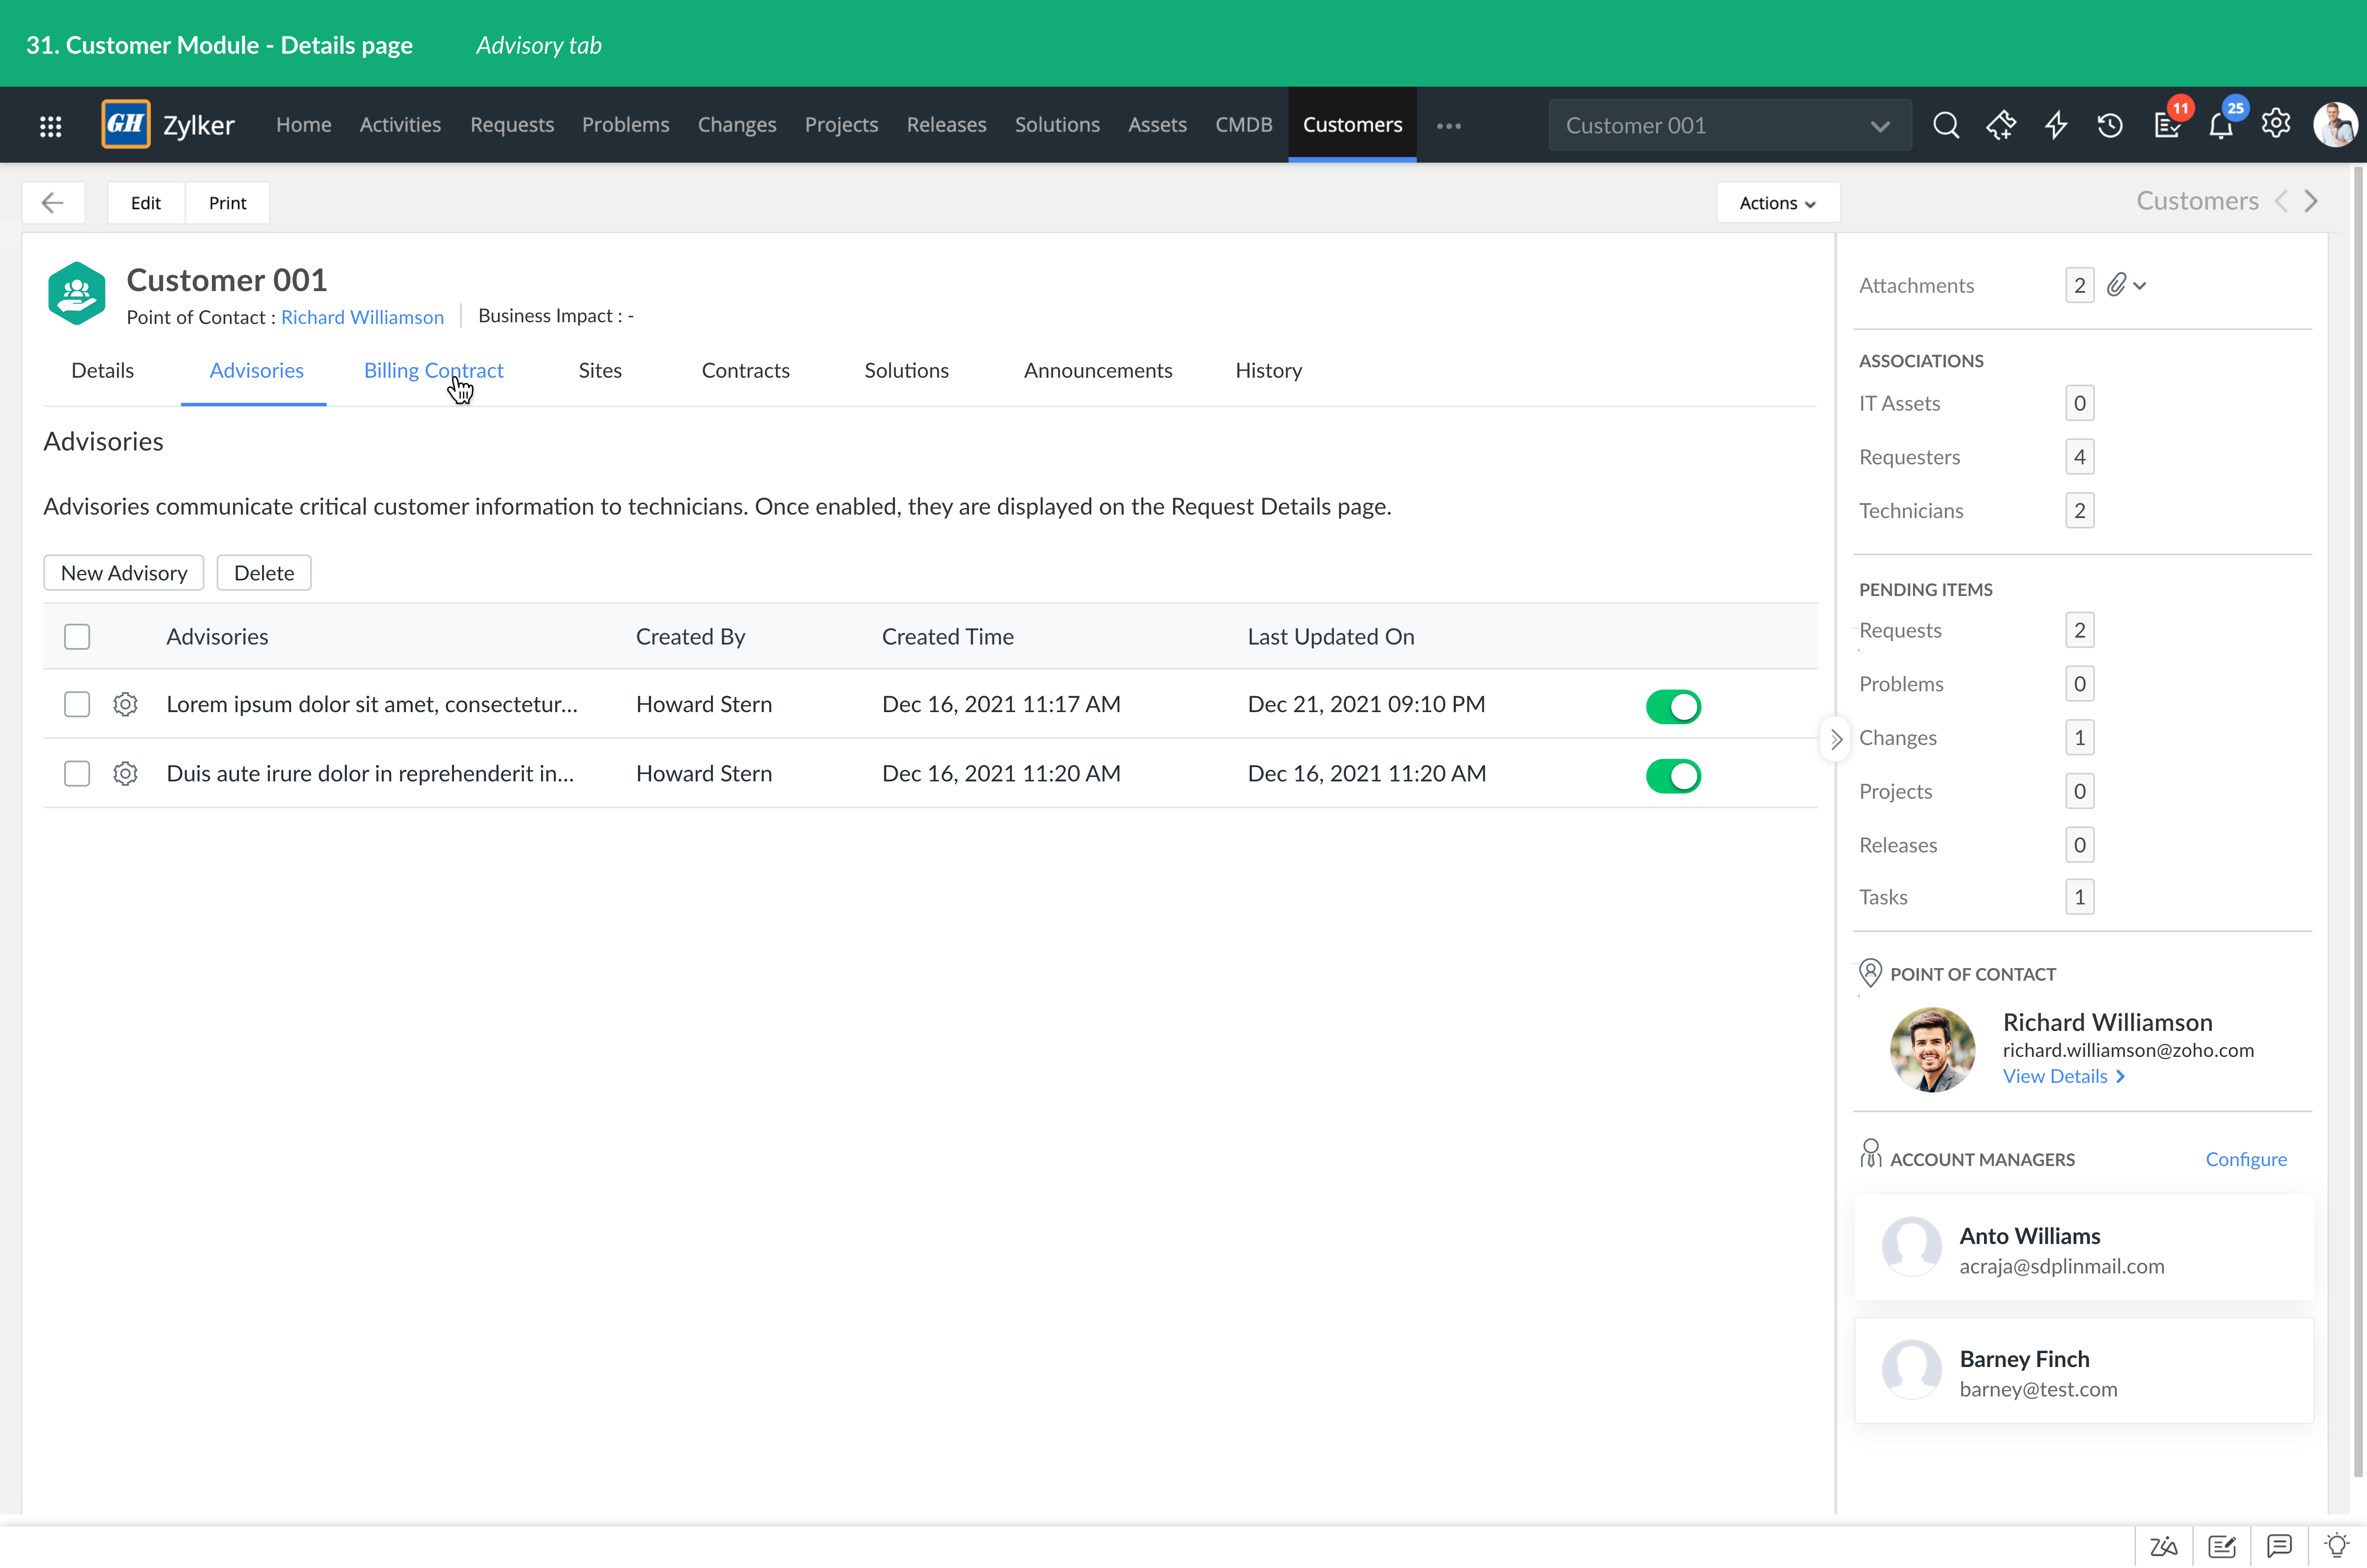Open the quick actions lightning icon
This screenshot has height=1568, width=2367.
[2056, 125]
